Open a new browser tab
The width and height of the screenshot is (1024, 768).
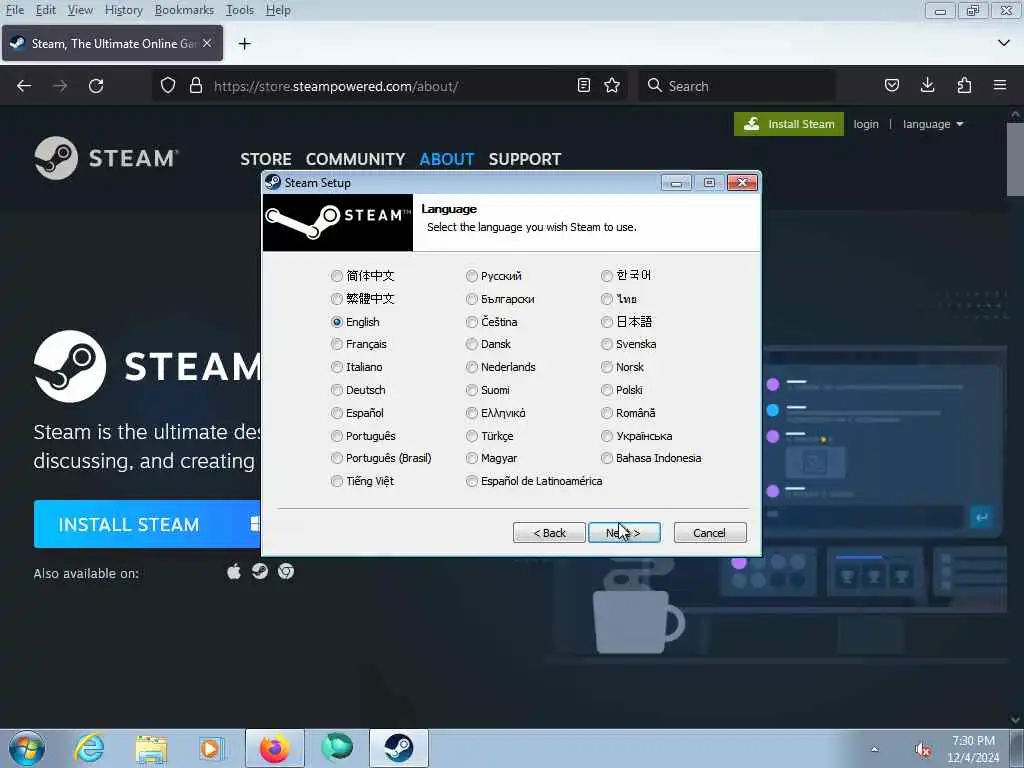point(245,44)
